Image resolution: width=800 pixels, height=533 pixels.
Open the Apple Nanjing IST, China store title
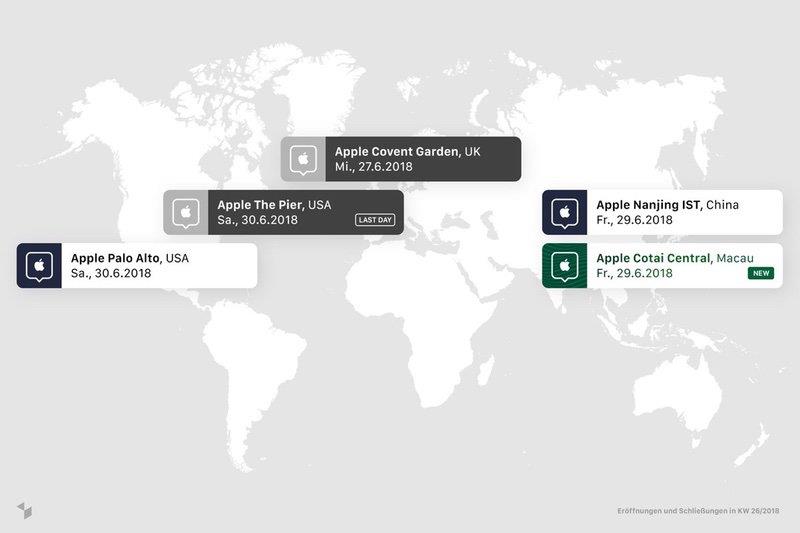point(667,204)
